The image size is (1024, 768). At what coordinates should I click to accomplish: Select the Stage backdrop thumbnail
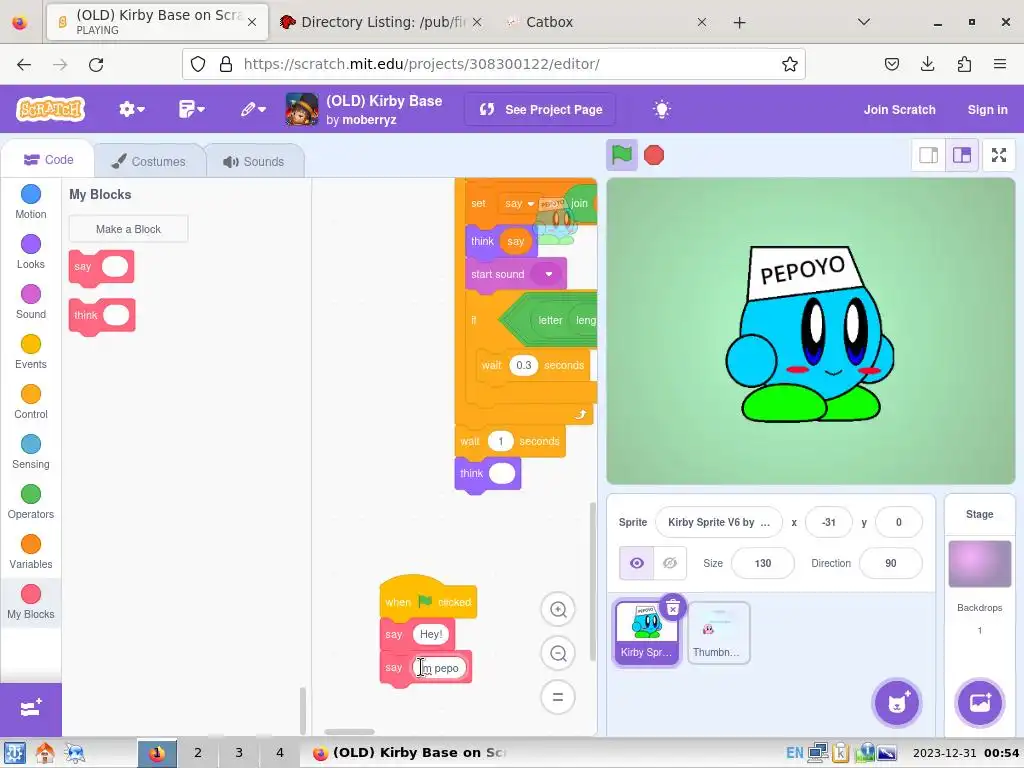coord(979,564)
